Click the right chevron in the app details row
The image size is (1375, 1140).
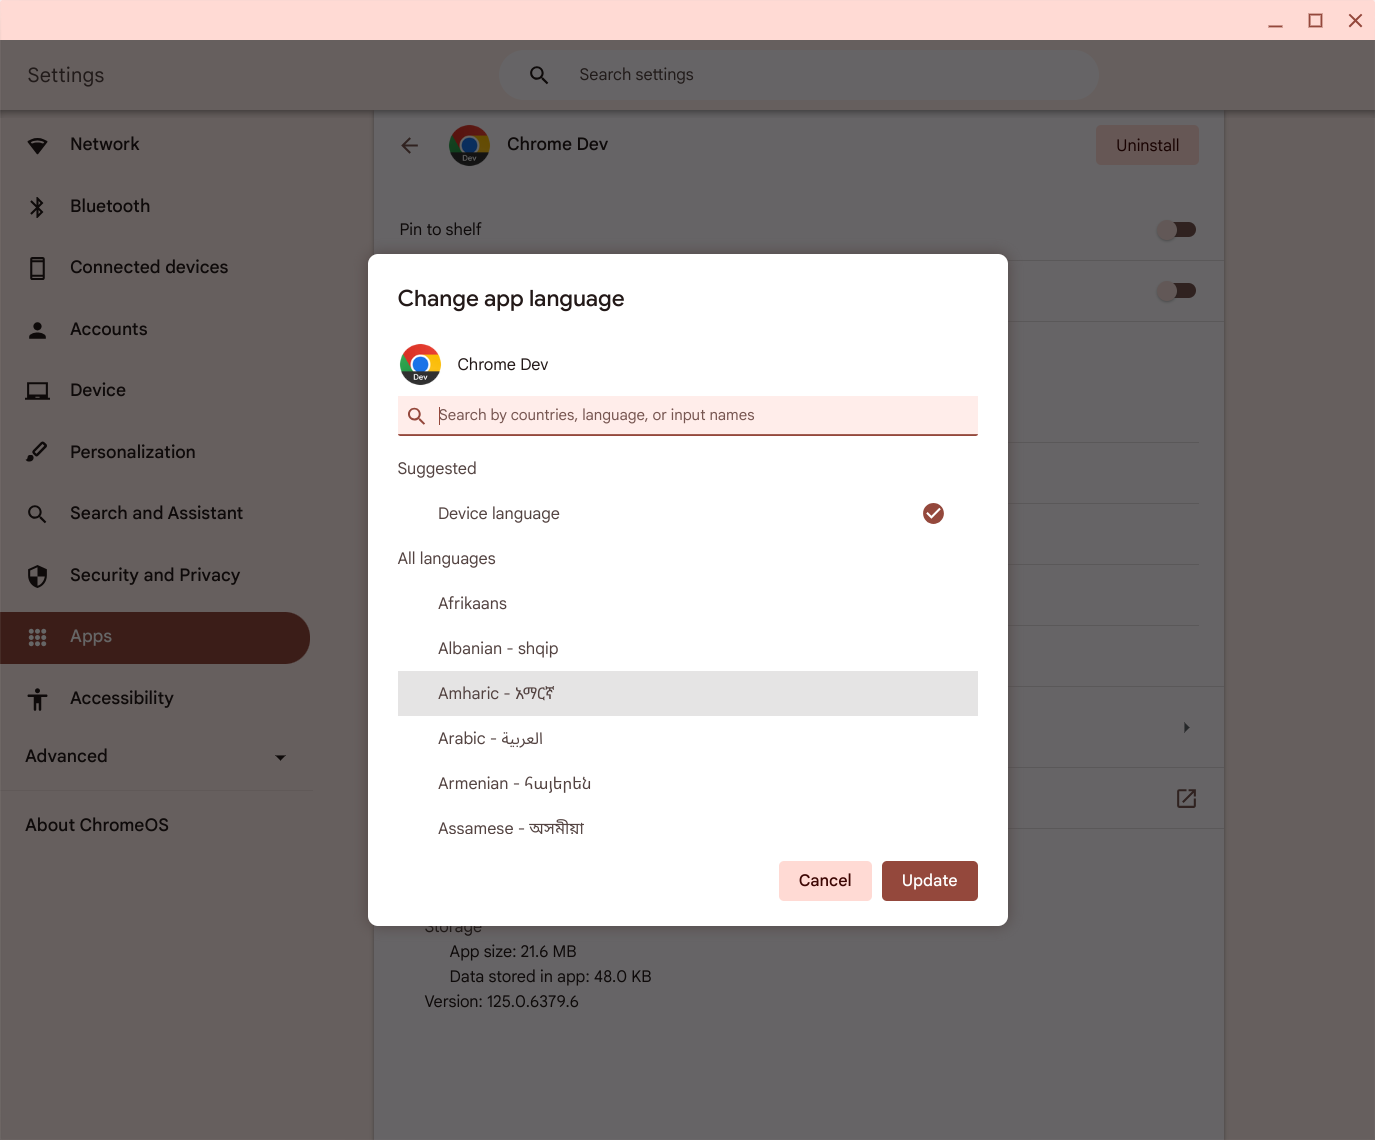point(1186,727)
